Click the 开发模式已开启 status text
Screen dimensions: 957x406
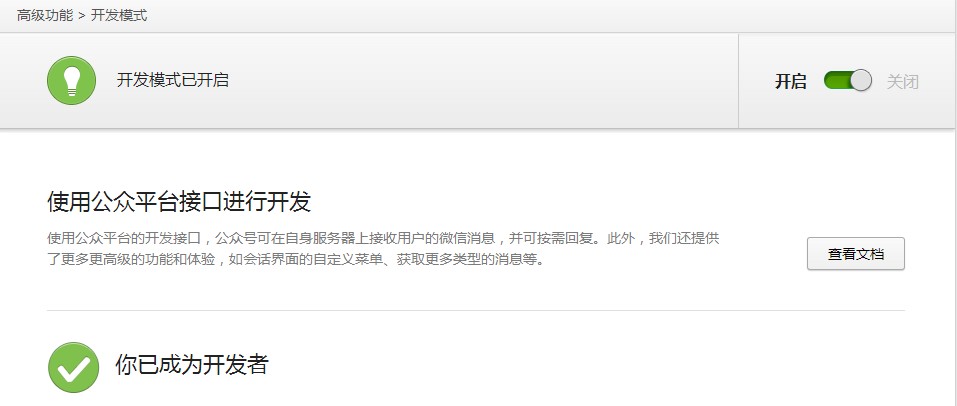173,80
